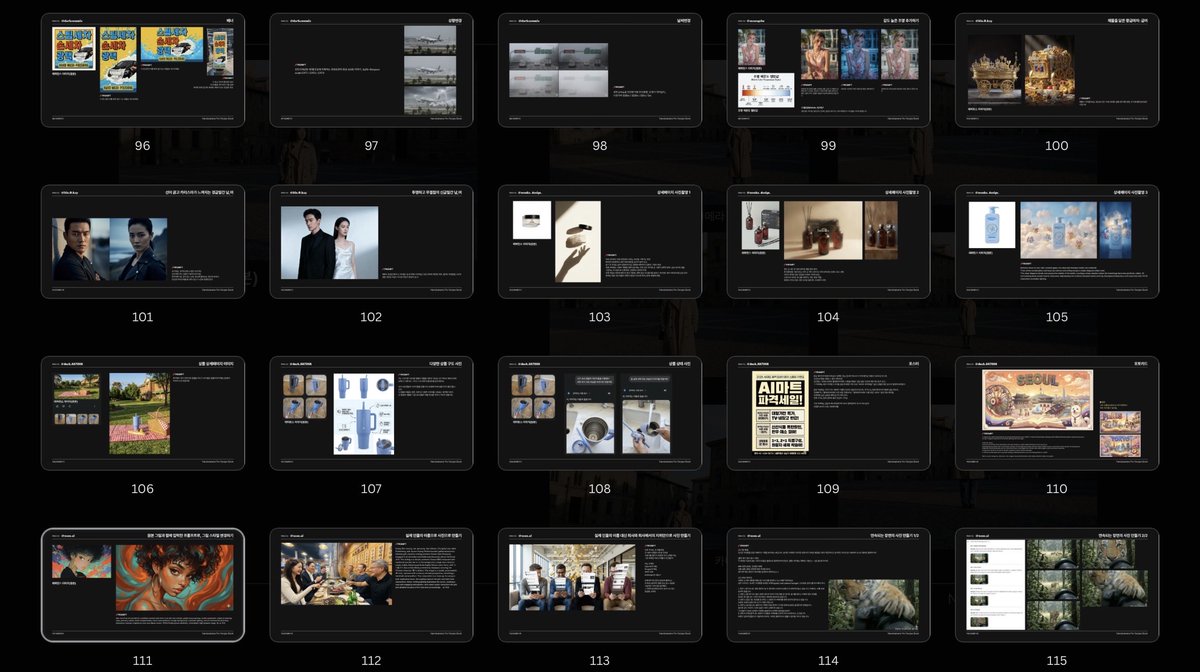Screen dimensions: 1200x672
Task: Select slide 112 thumbnail with restaurant group
Action: [x=371, y=585]
